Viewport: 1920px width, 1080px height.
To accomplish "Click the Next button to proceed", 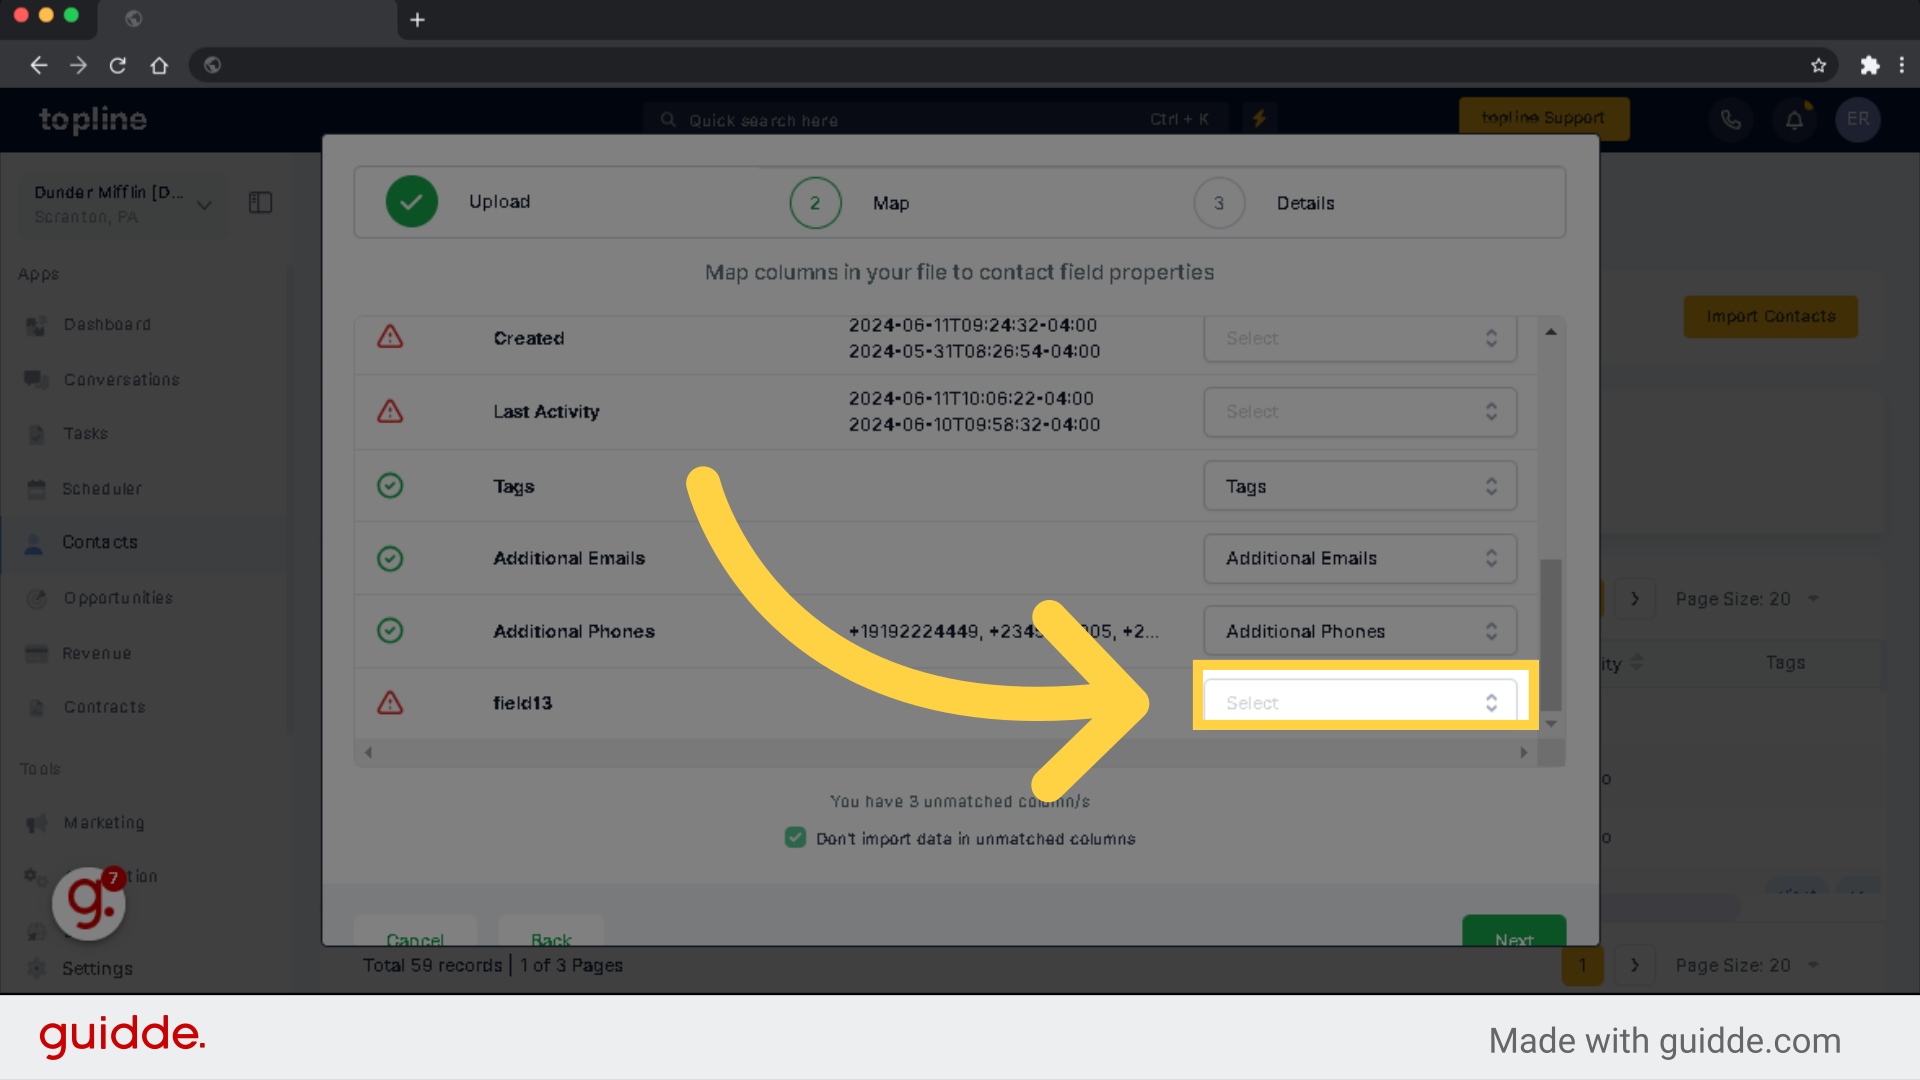I will [x=1514, y=939].
